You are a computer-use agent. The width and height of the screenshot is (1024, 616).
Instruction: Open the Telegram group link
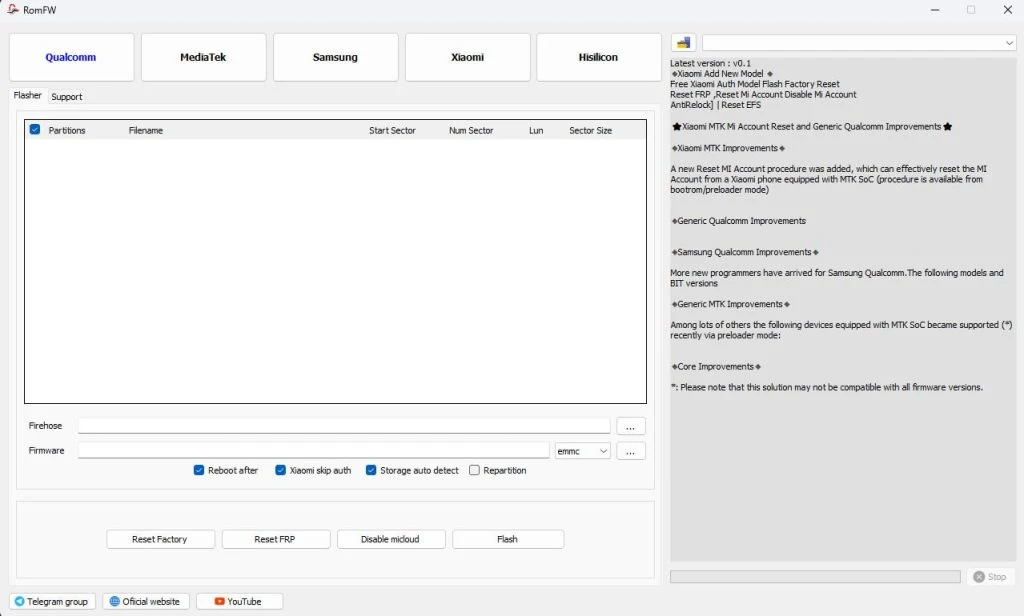(52, 602)
